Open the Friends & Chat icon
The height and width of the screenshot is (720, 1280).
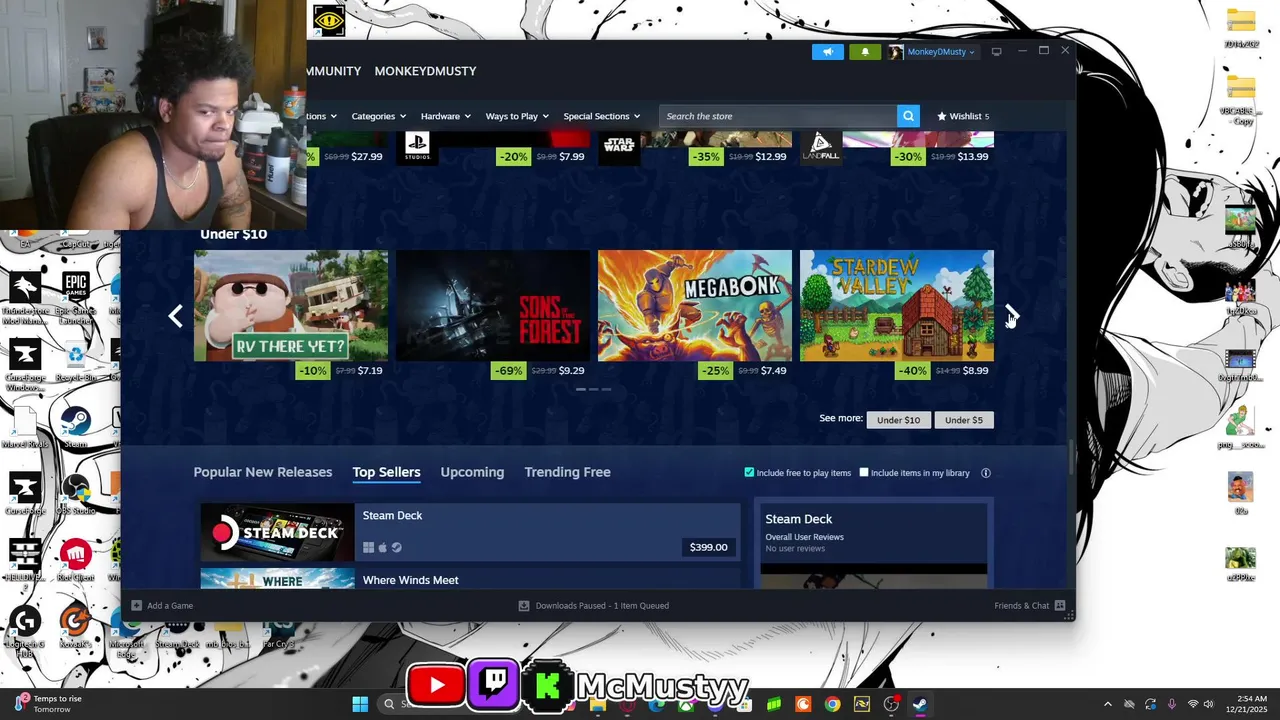point(1060,605)
